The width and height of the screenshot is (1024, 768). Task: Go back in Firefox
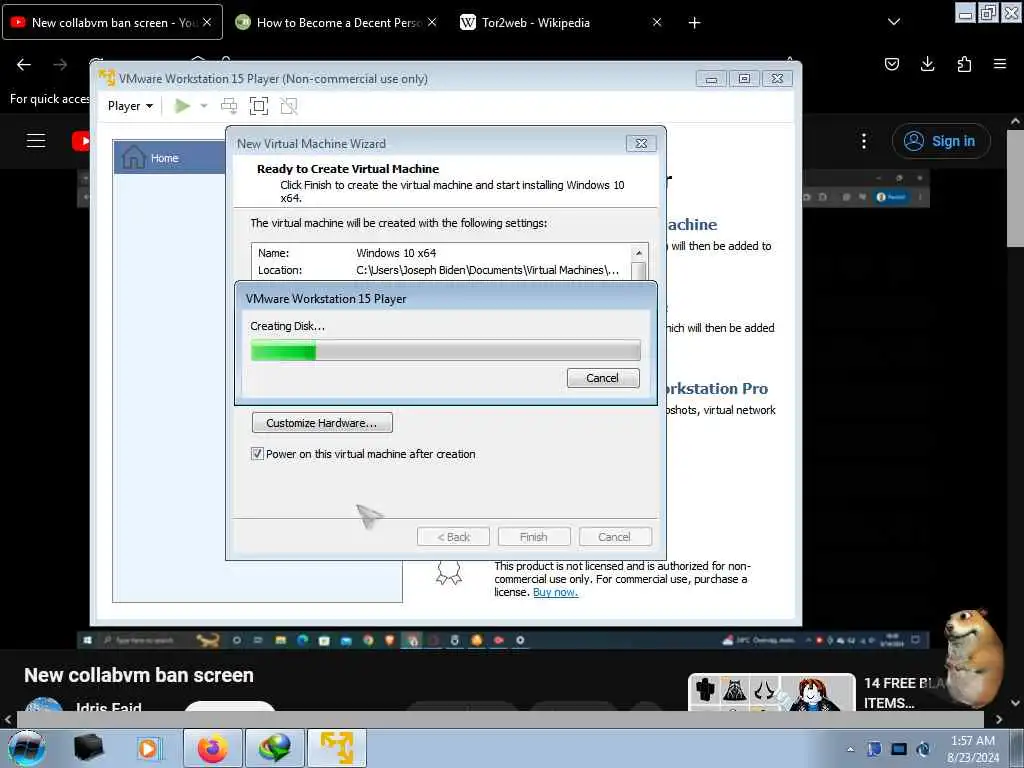(24, 64)
